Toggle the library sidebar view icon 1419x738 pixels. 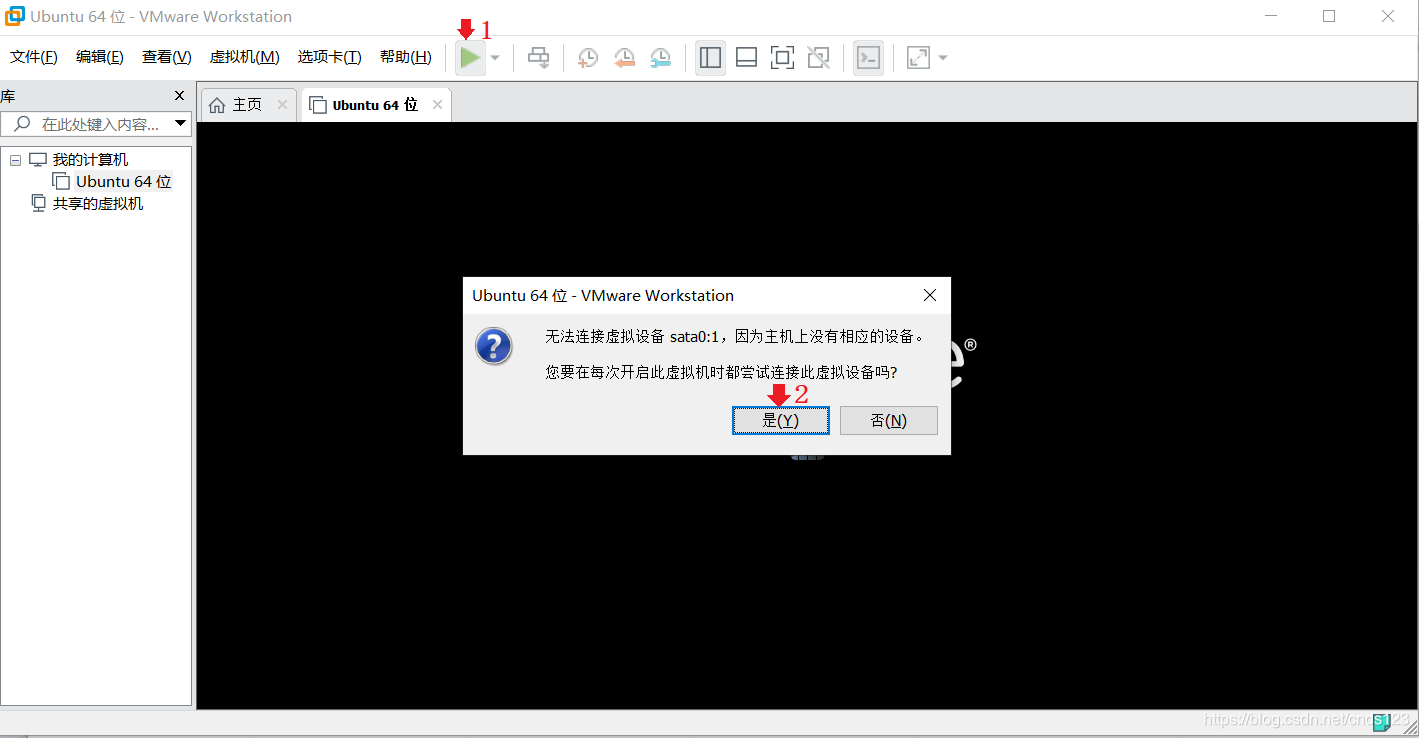(x=711, y=58)
